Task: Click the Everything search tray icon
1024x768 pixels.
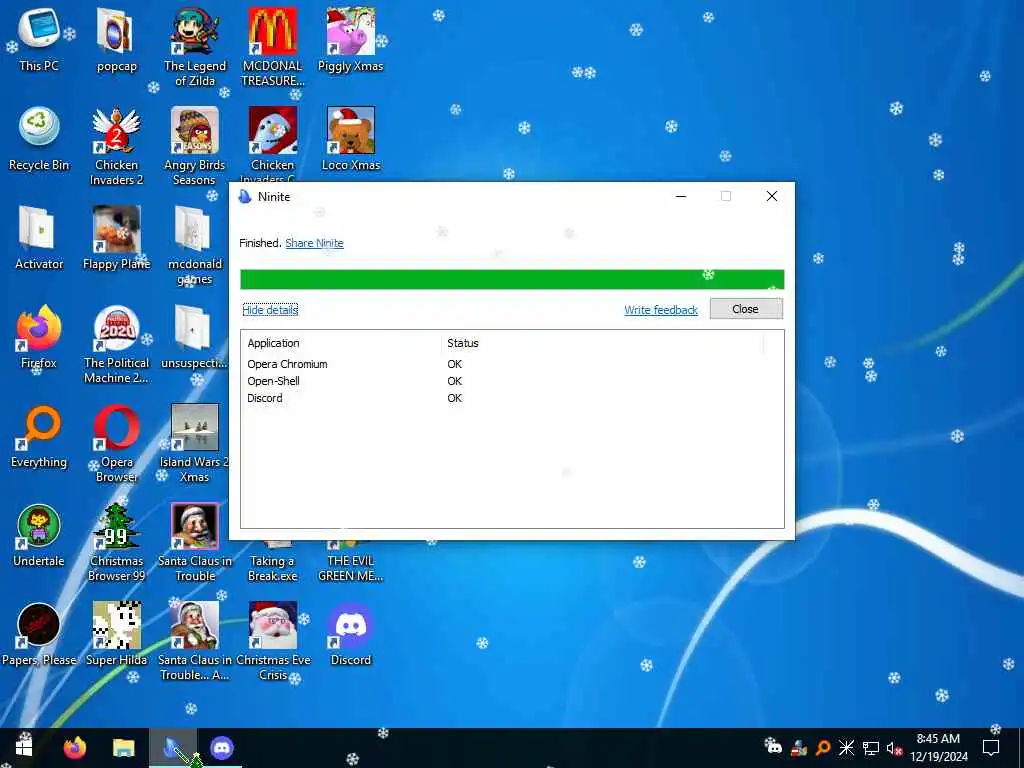Action: [x=823, y=747]
